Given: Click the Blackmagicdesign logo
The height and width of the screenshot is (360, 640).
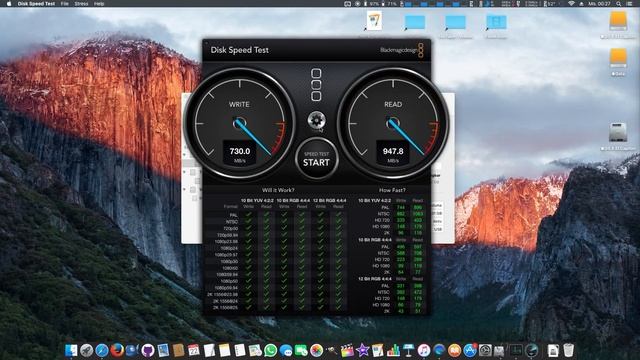Looking at the screenshot, I should click(x=402, y=50).
